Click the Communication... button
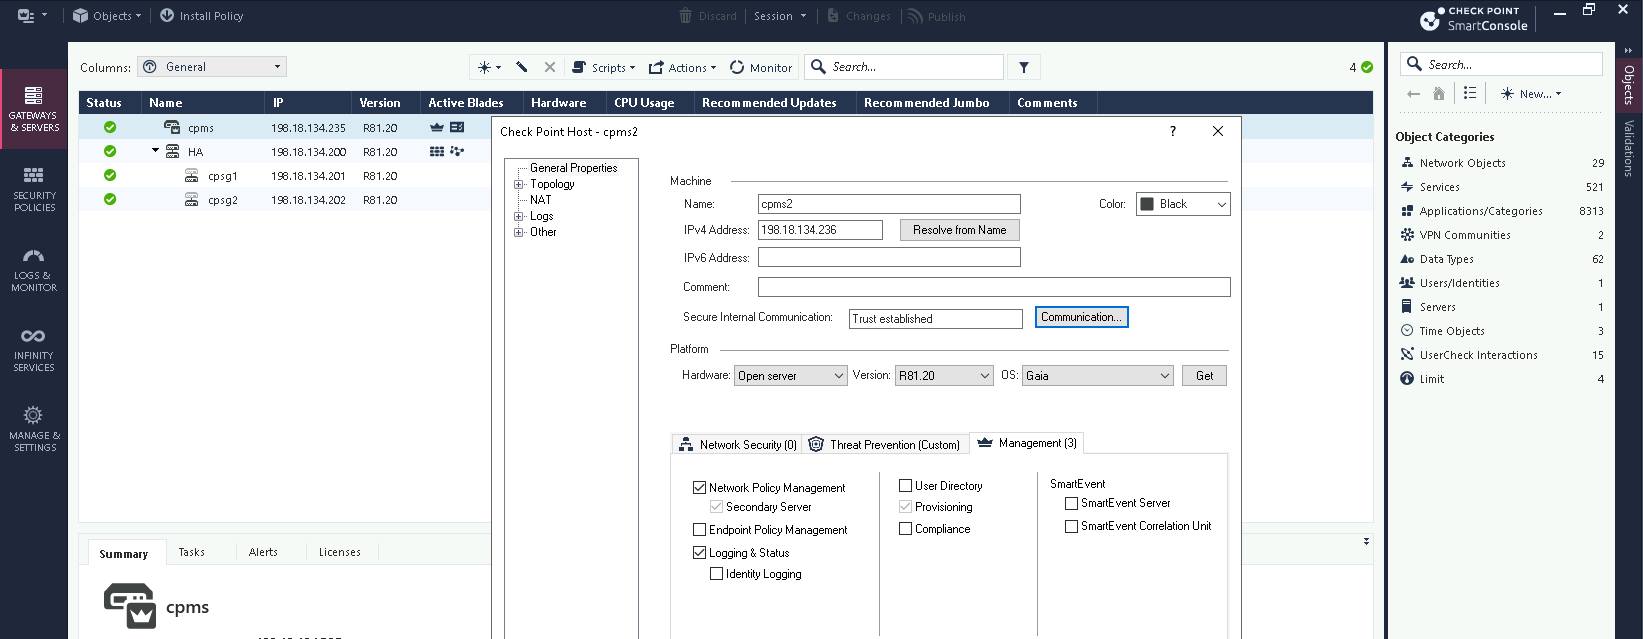The width and height of the screenshot is (1643, 639). tap(1081, 317)
